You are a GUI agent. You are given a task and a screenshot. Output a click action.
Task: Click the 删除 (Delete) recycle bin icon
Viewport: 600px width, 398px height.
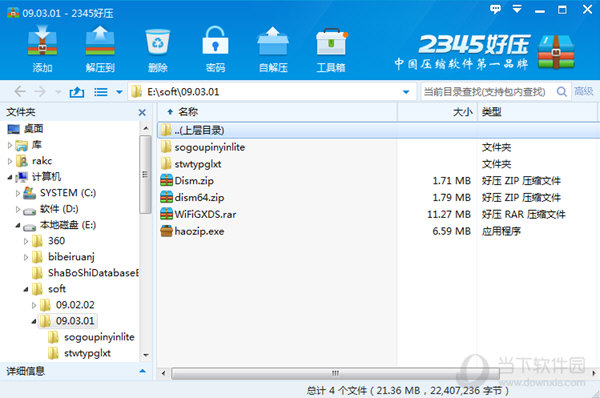[158, 49]
